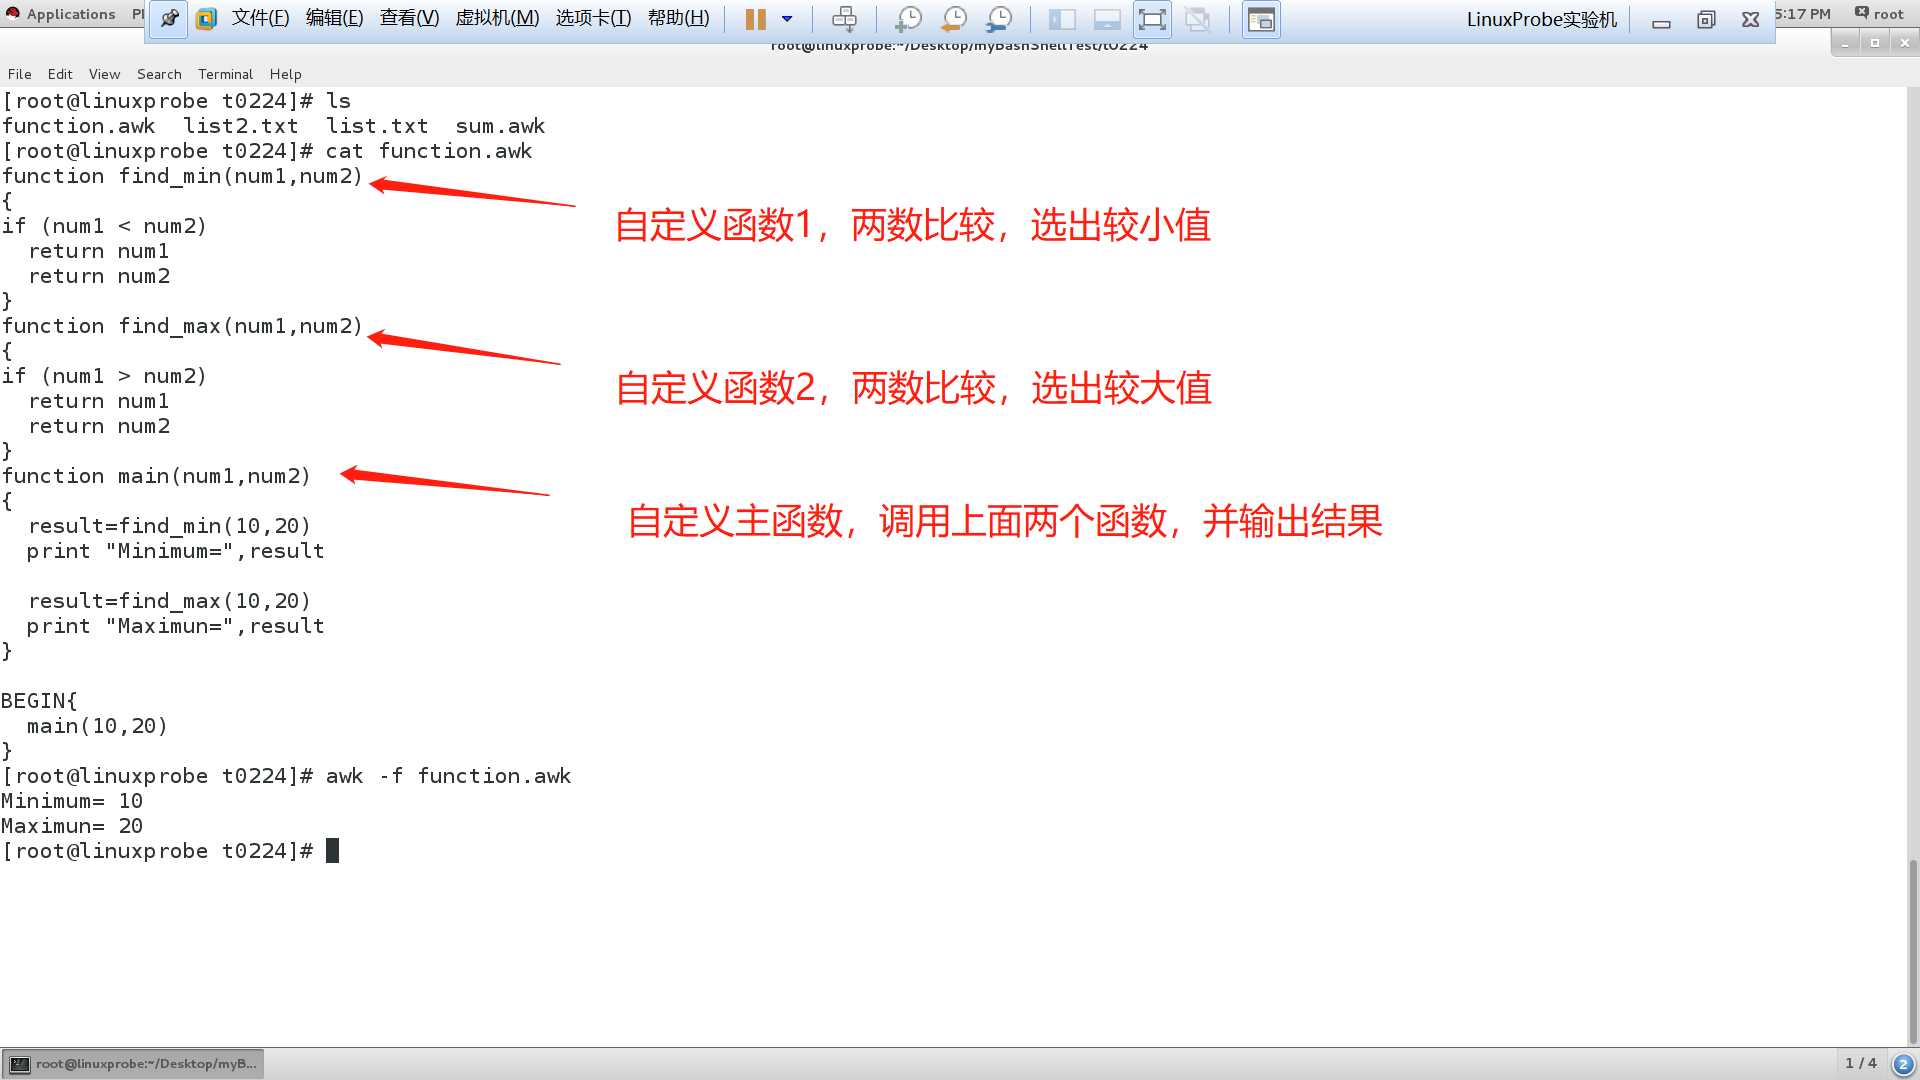The width and height of the screenshot is (1920, 1080).
Task: Click the line function find_min(num1,num2)
Action: [182, 176]
